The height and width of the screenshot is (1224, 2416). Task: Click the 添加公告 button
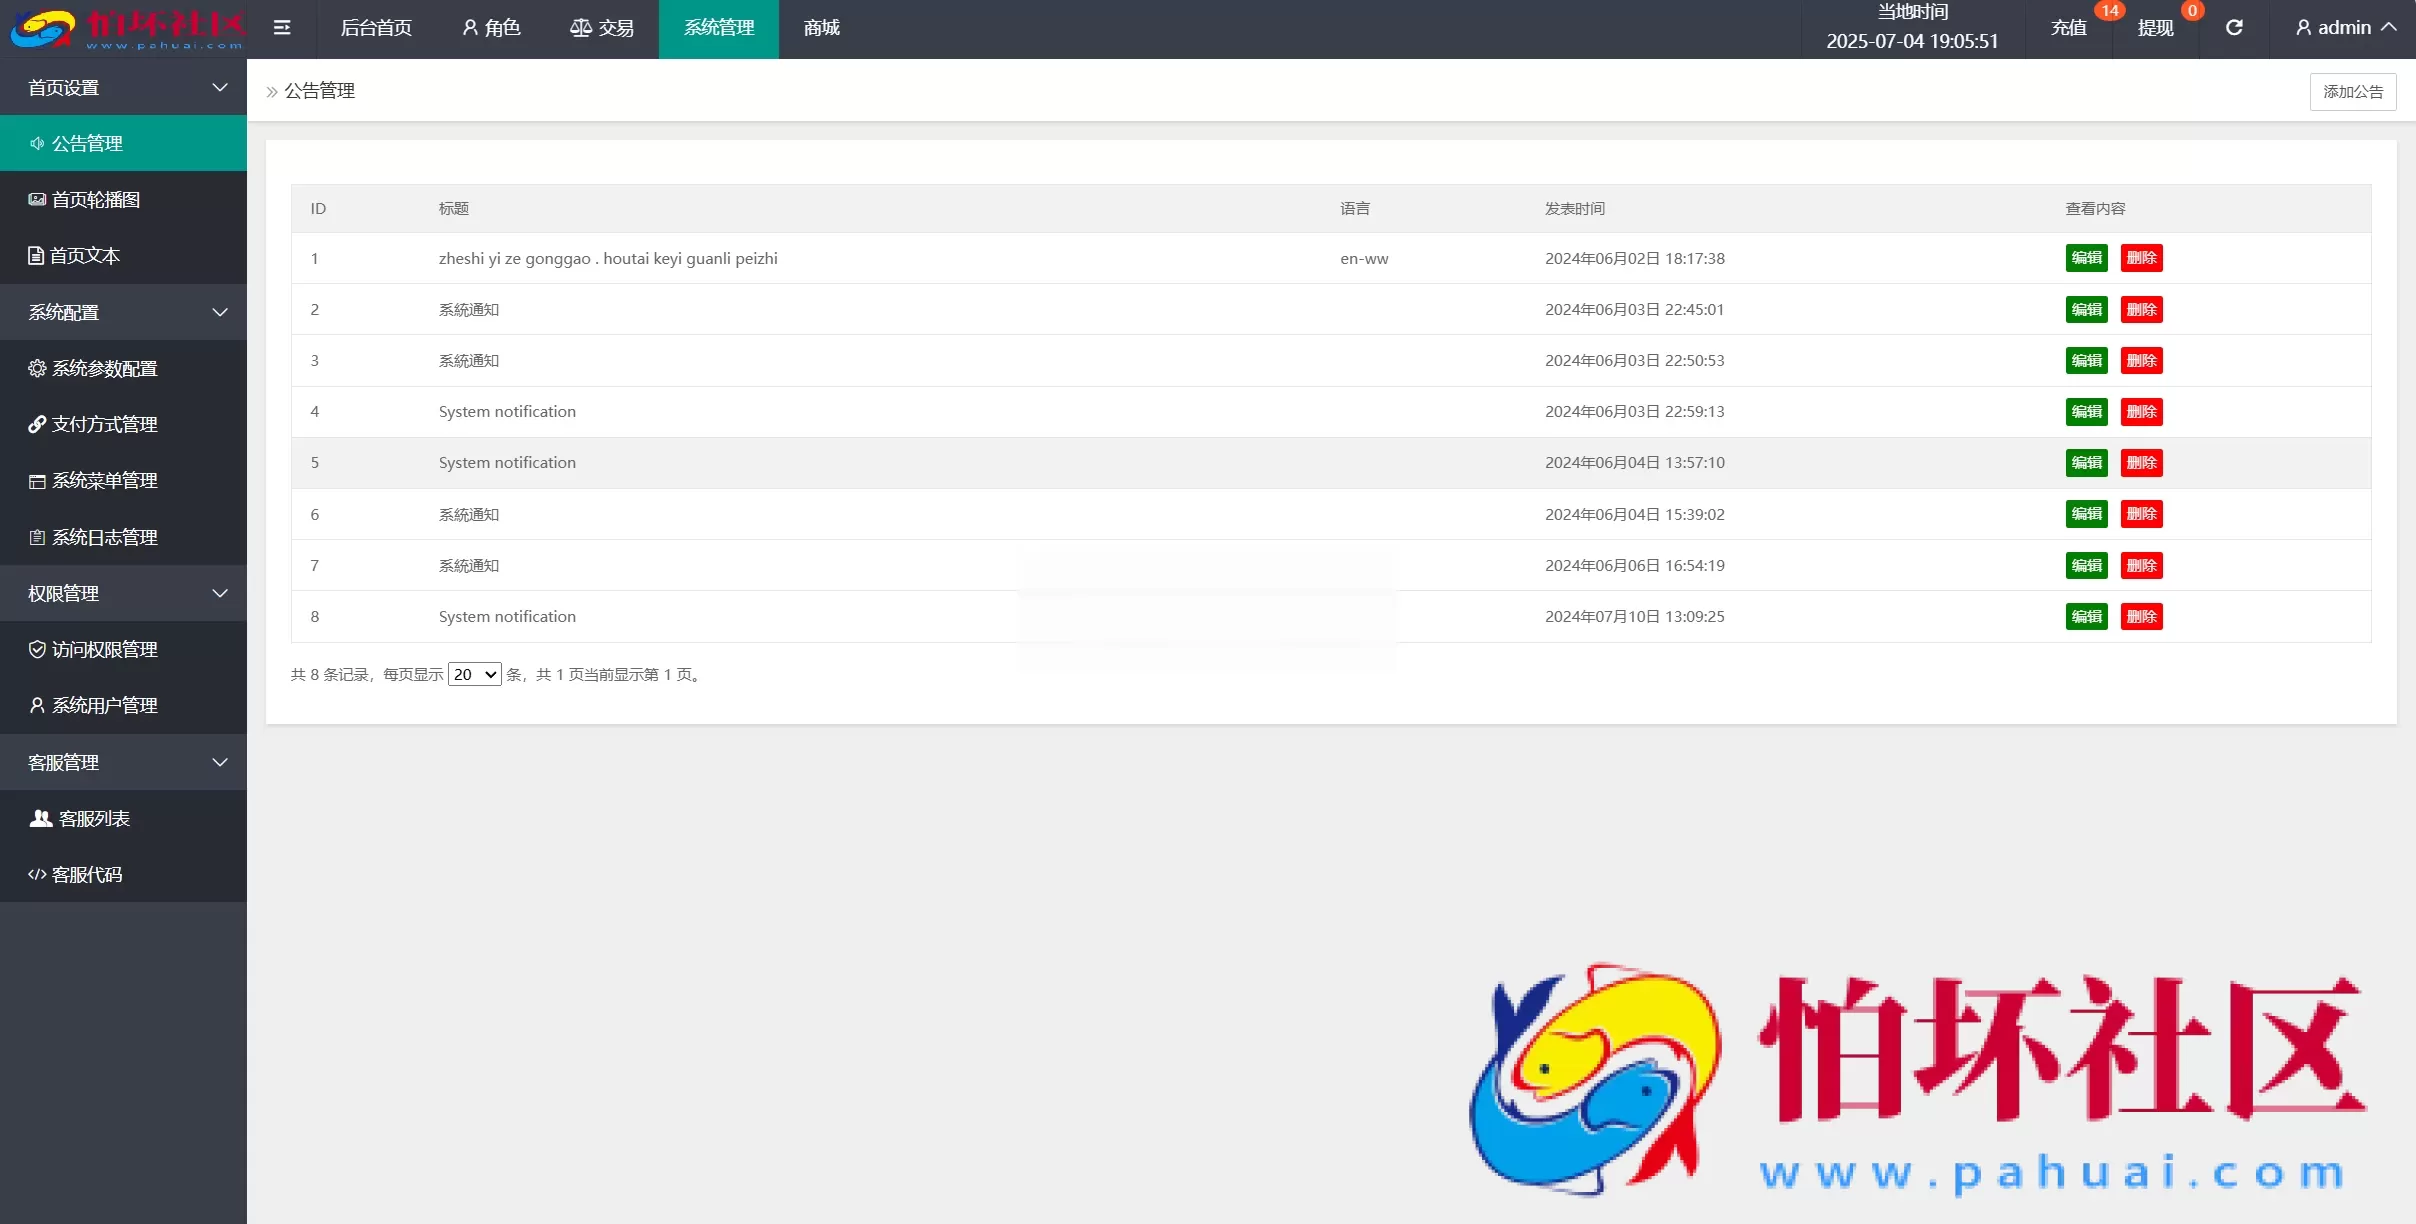[x=2352, y=92]
